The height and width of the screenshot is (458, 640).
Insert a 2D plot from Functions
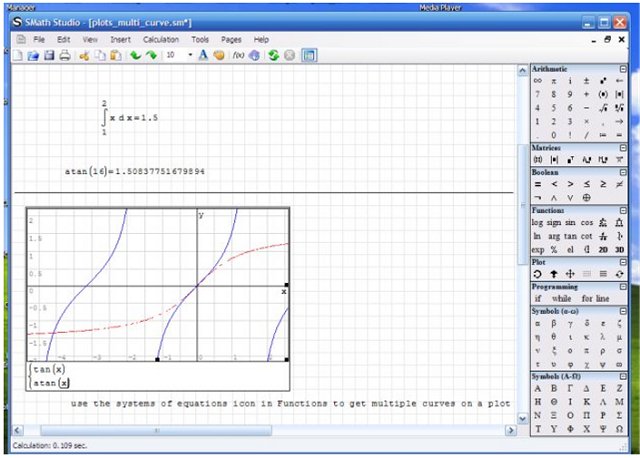pyautogui.click(x=603, y=249)
